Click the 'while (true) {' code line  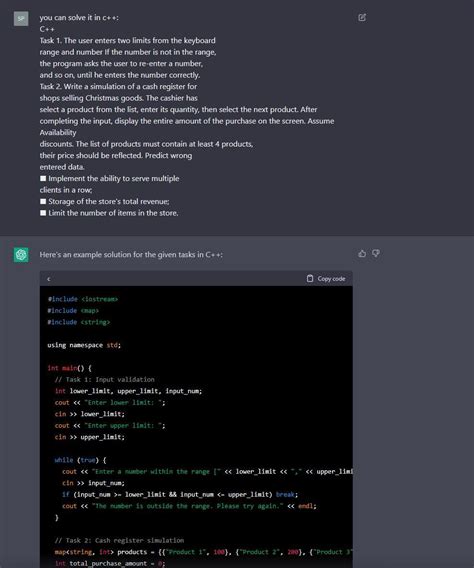point(80,460)
